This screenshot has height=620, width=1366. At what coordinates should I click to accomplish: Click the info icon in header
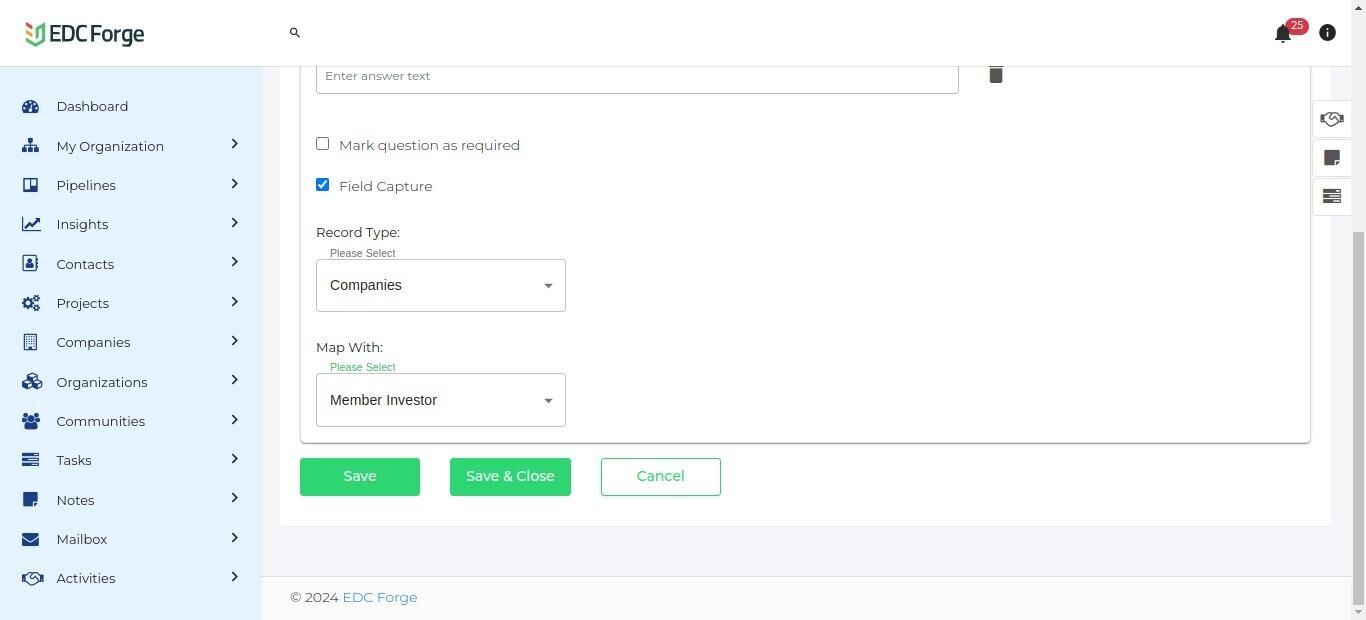1327,33
